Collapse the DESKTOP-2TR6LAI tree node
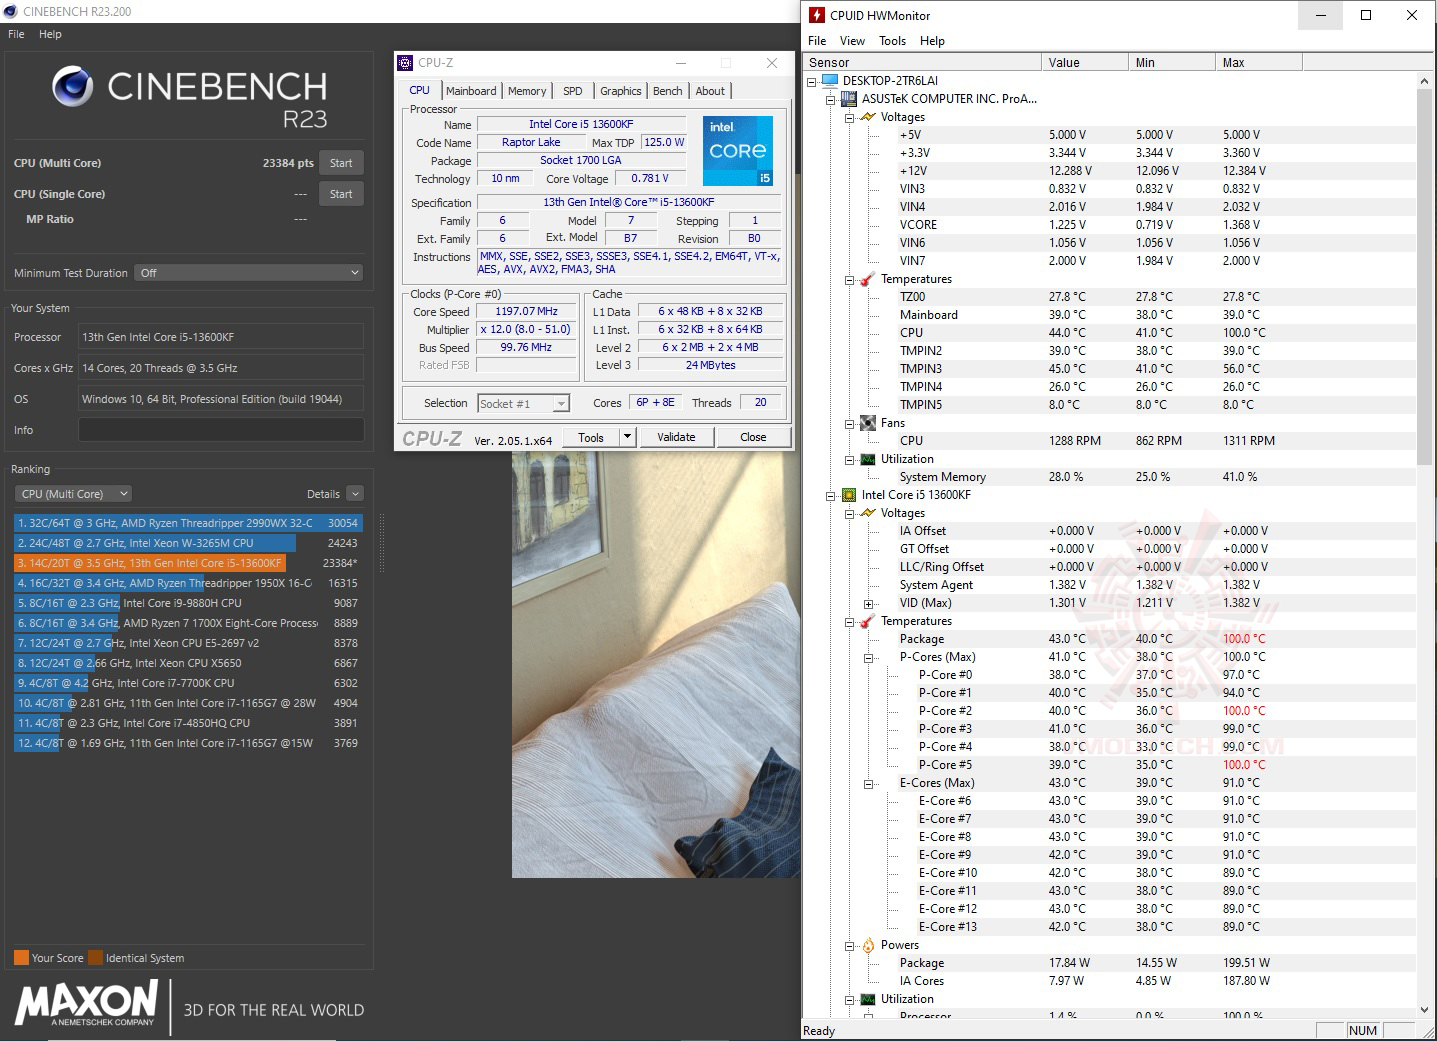The image size is (1437, 1041). (x=812, y=81)
